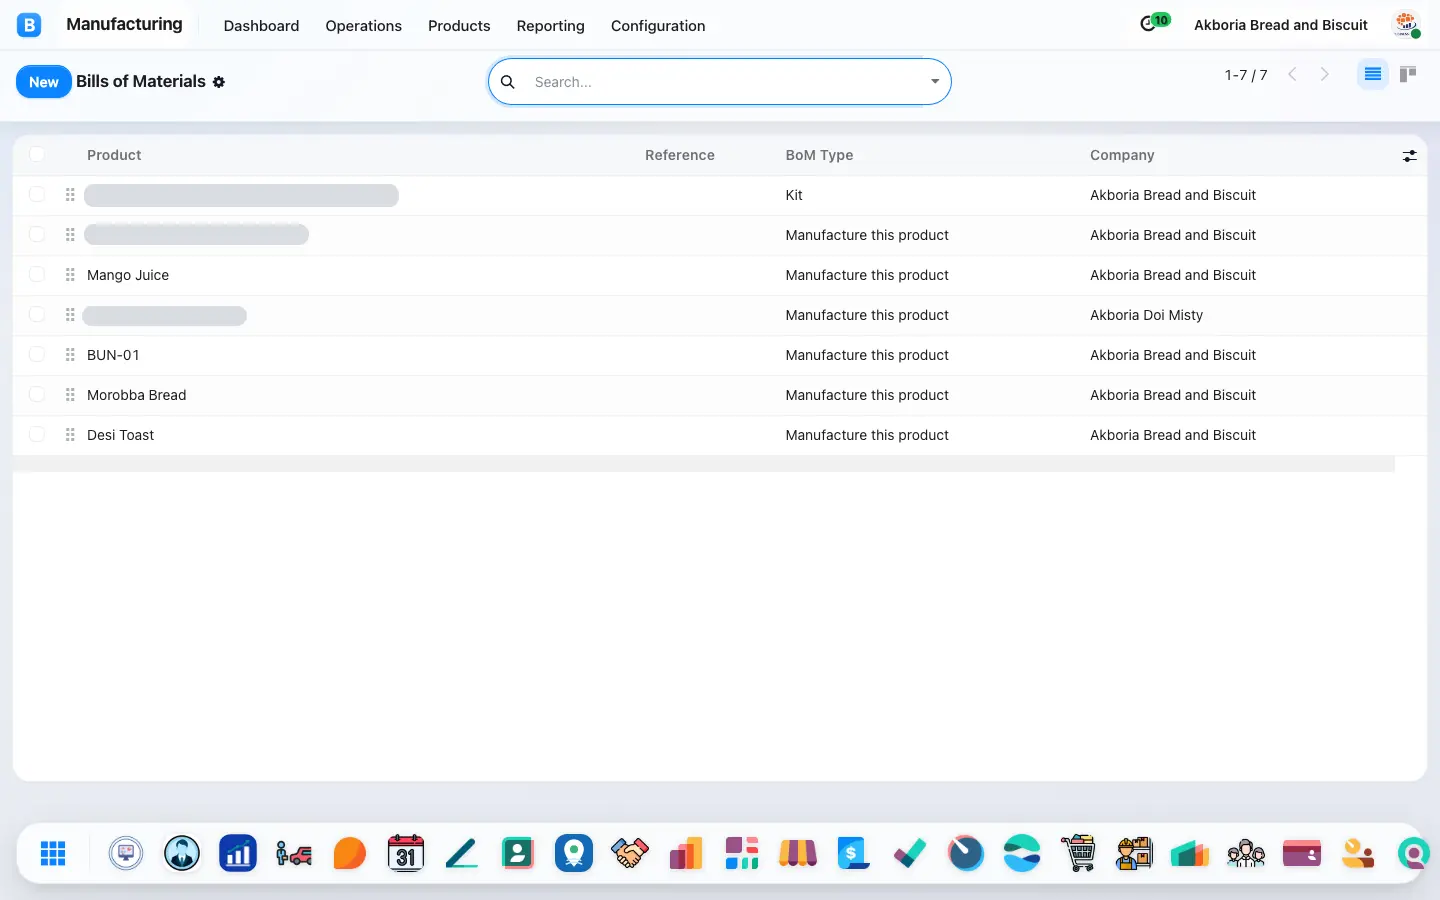Sort by the BoM Type column header
Viewport: 1440px width, 900px height.
[819, 155]
